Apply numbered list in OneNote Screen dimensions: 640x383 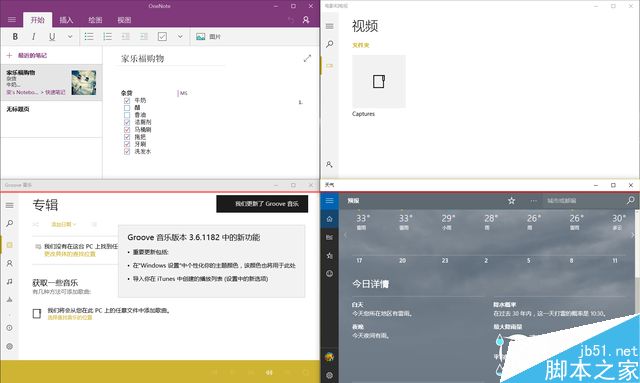(107, 37)
